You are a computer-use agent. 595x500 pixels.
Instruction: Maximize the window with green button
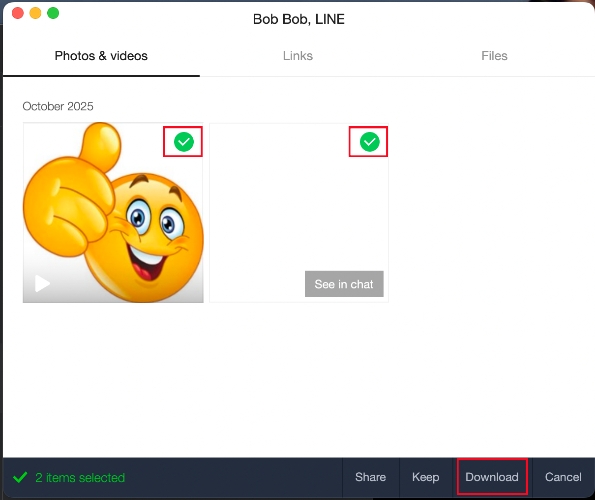(53, 13)
